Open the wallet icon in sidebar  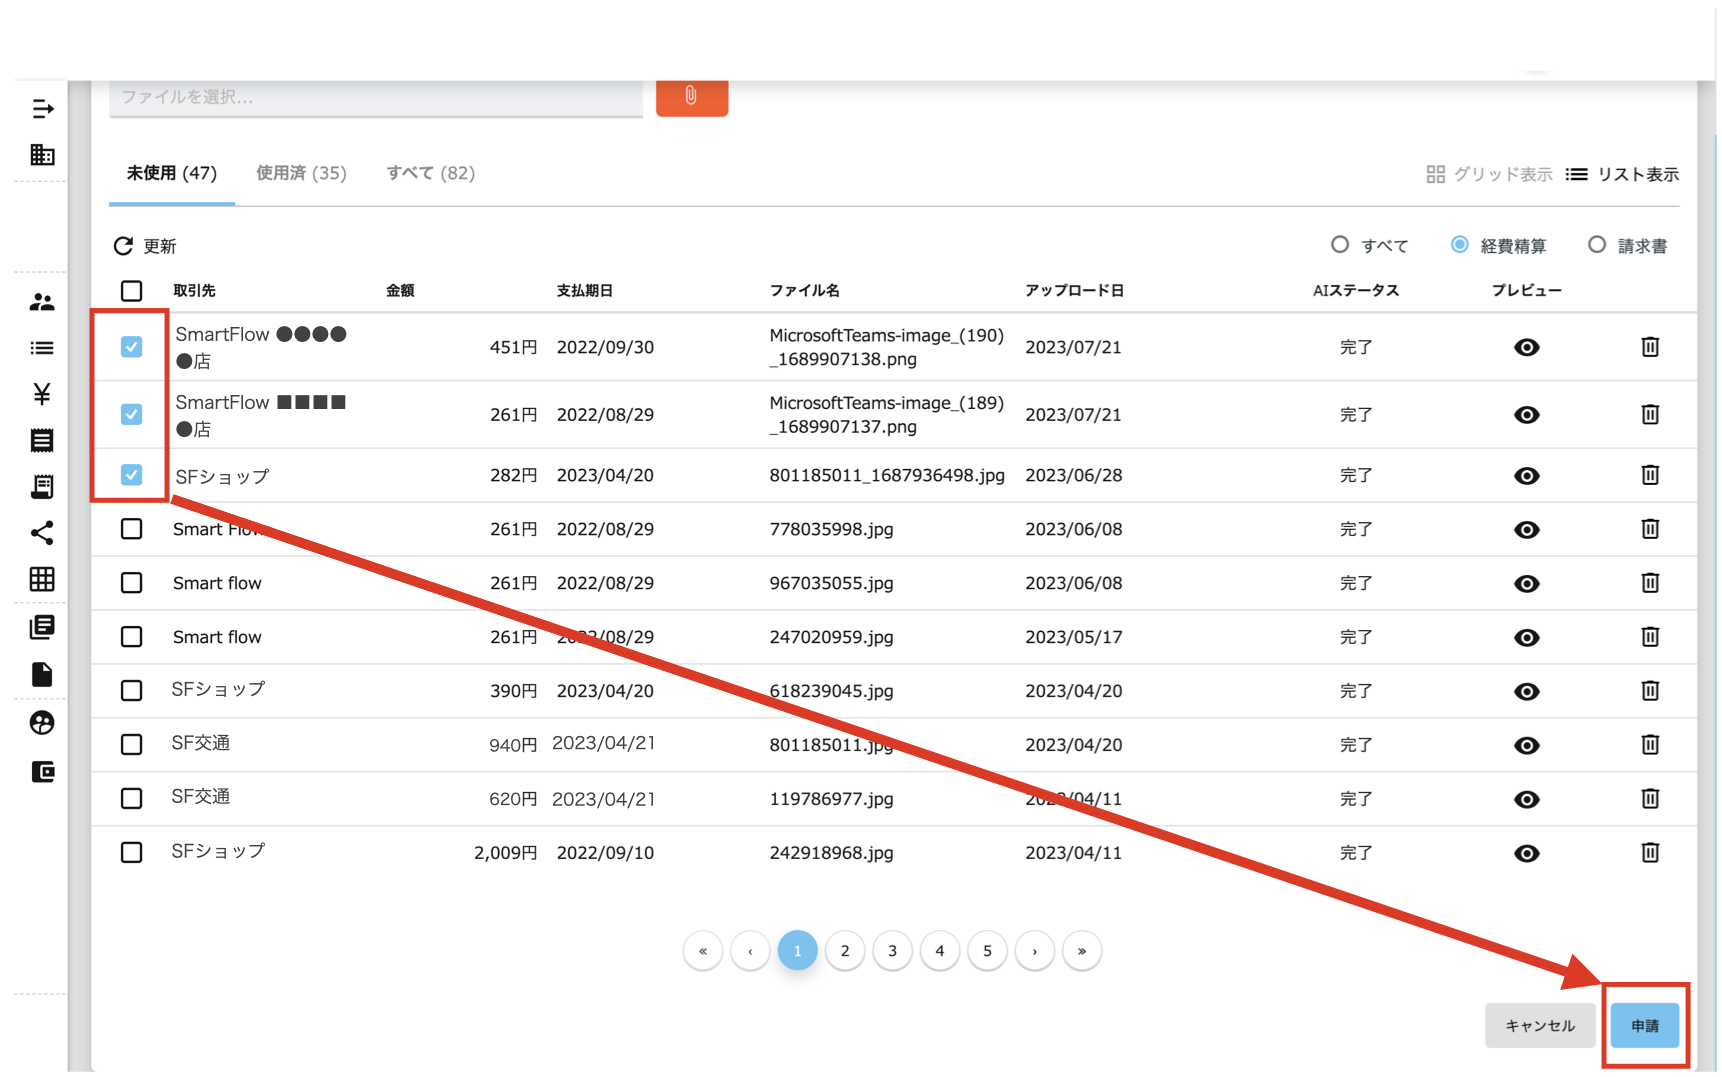(42, 771)
